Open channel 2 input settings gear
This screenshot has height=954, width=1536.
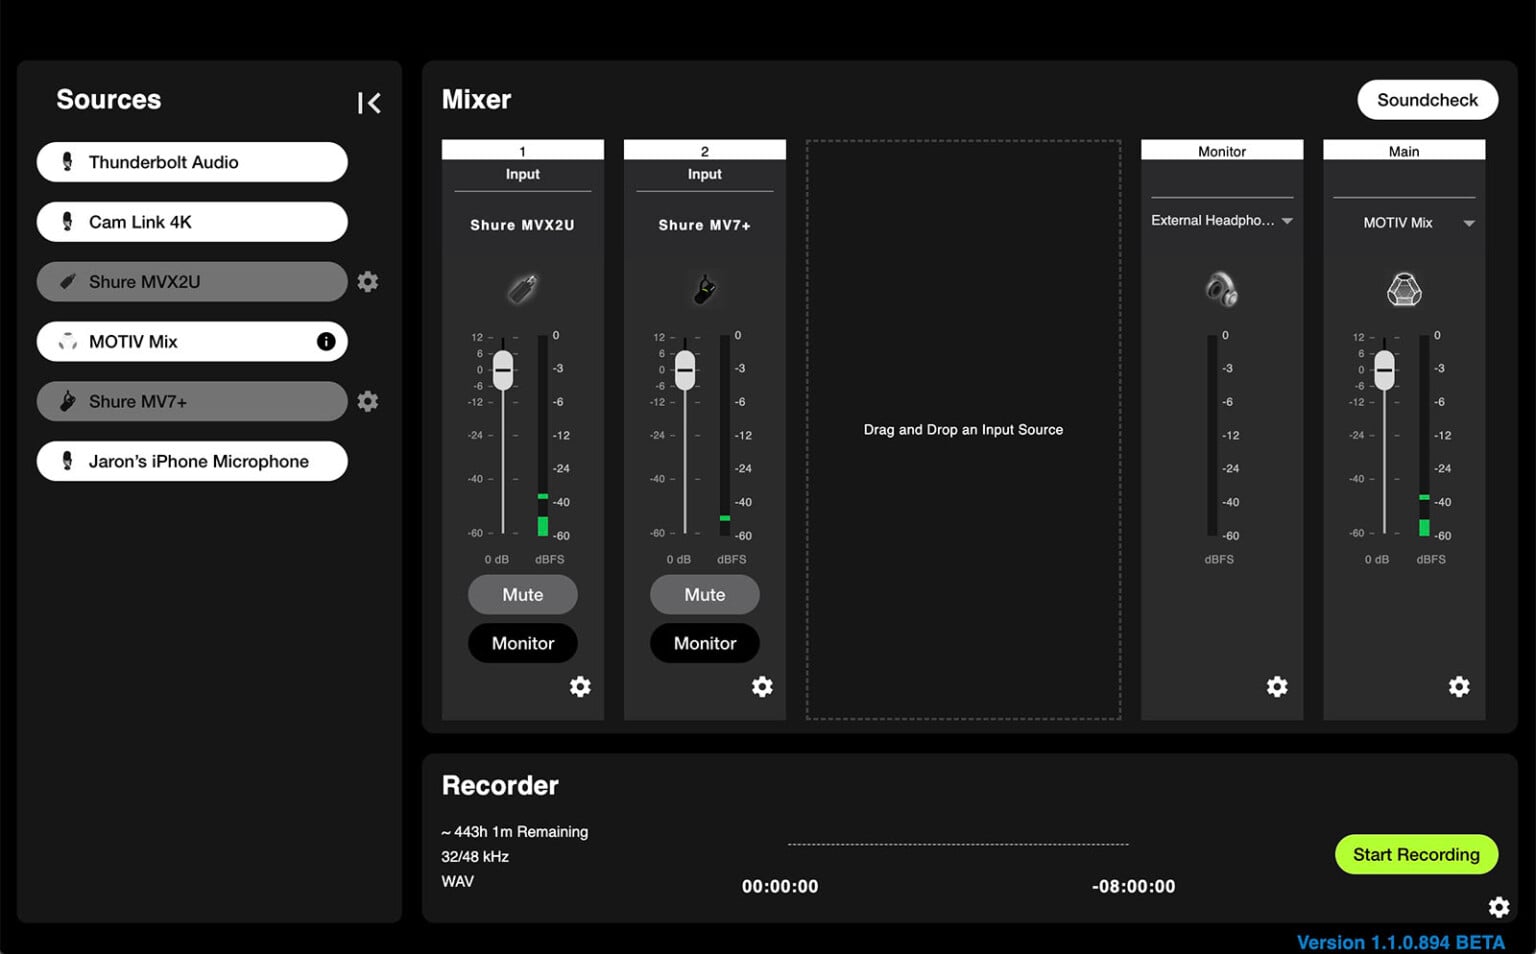762,687
